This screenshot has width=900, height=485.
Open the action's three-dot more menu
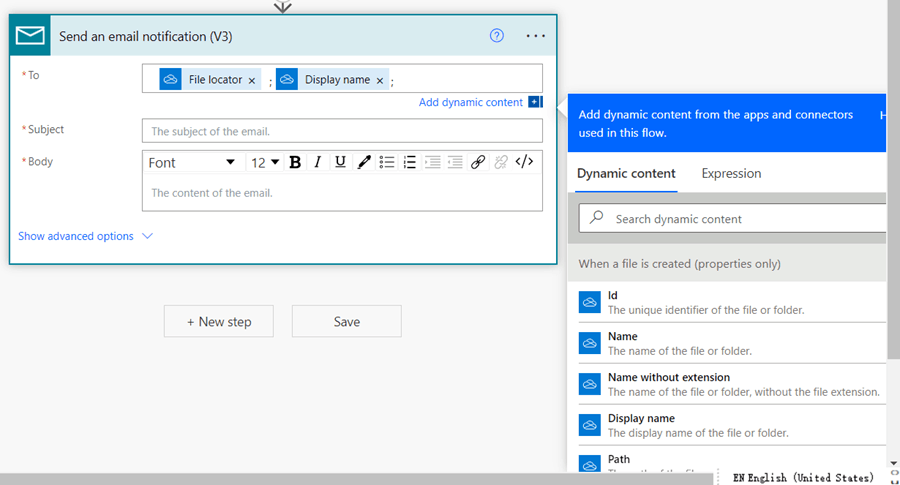click(x=536, y=36)
